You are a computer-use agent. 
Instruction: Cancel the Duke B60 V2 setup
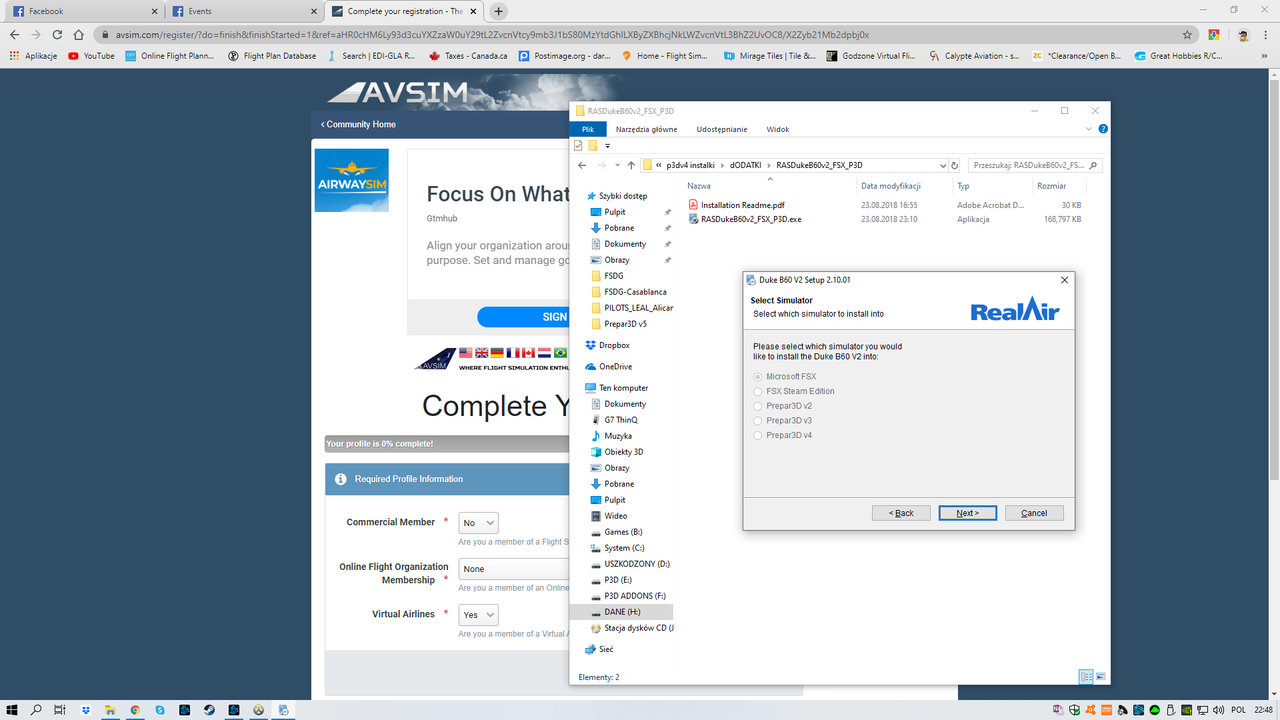pos(1034,513)
